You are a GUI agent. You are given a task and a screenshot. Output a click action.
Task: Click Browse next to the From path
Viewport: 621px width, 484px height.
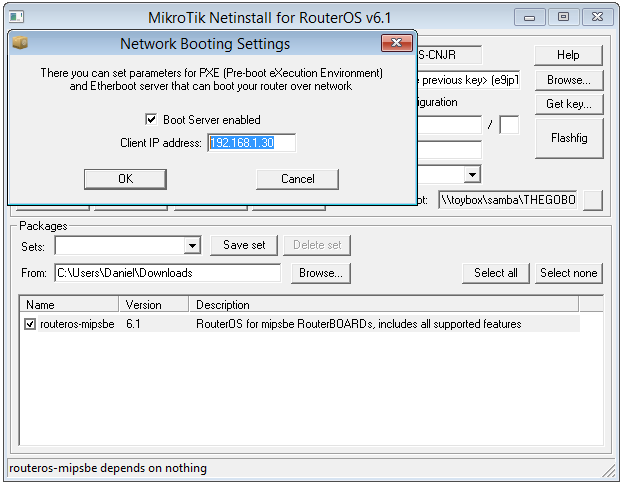[321, 273]
